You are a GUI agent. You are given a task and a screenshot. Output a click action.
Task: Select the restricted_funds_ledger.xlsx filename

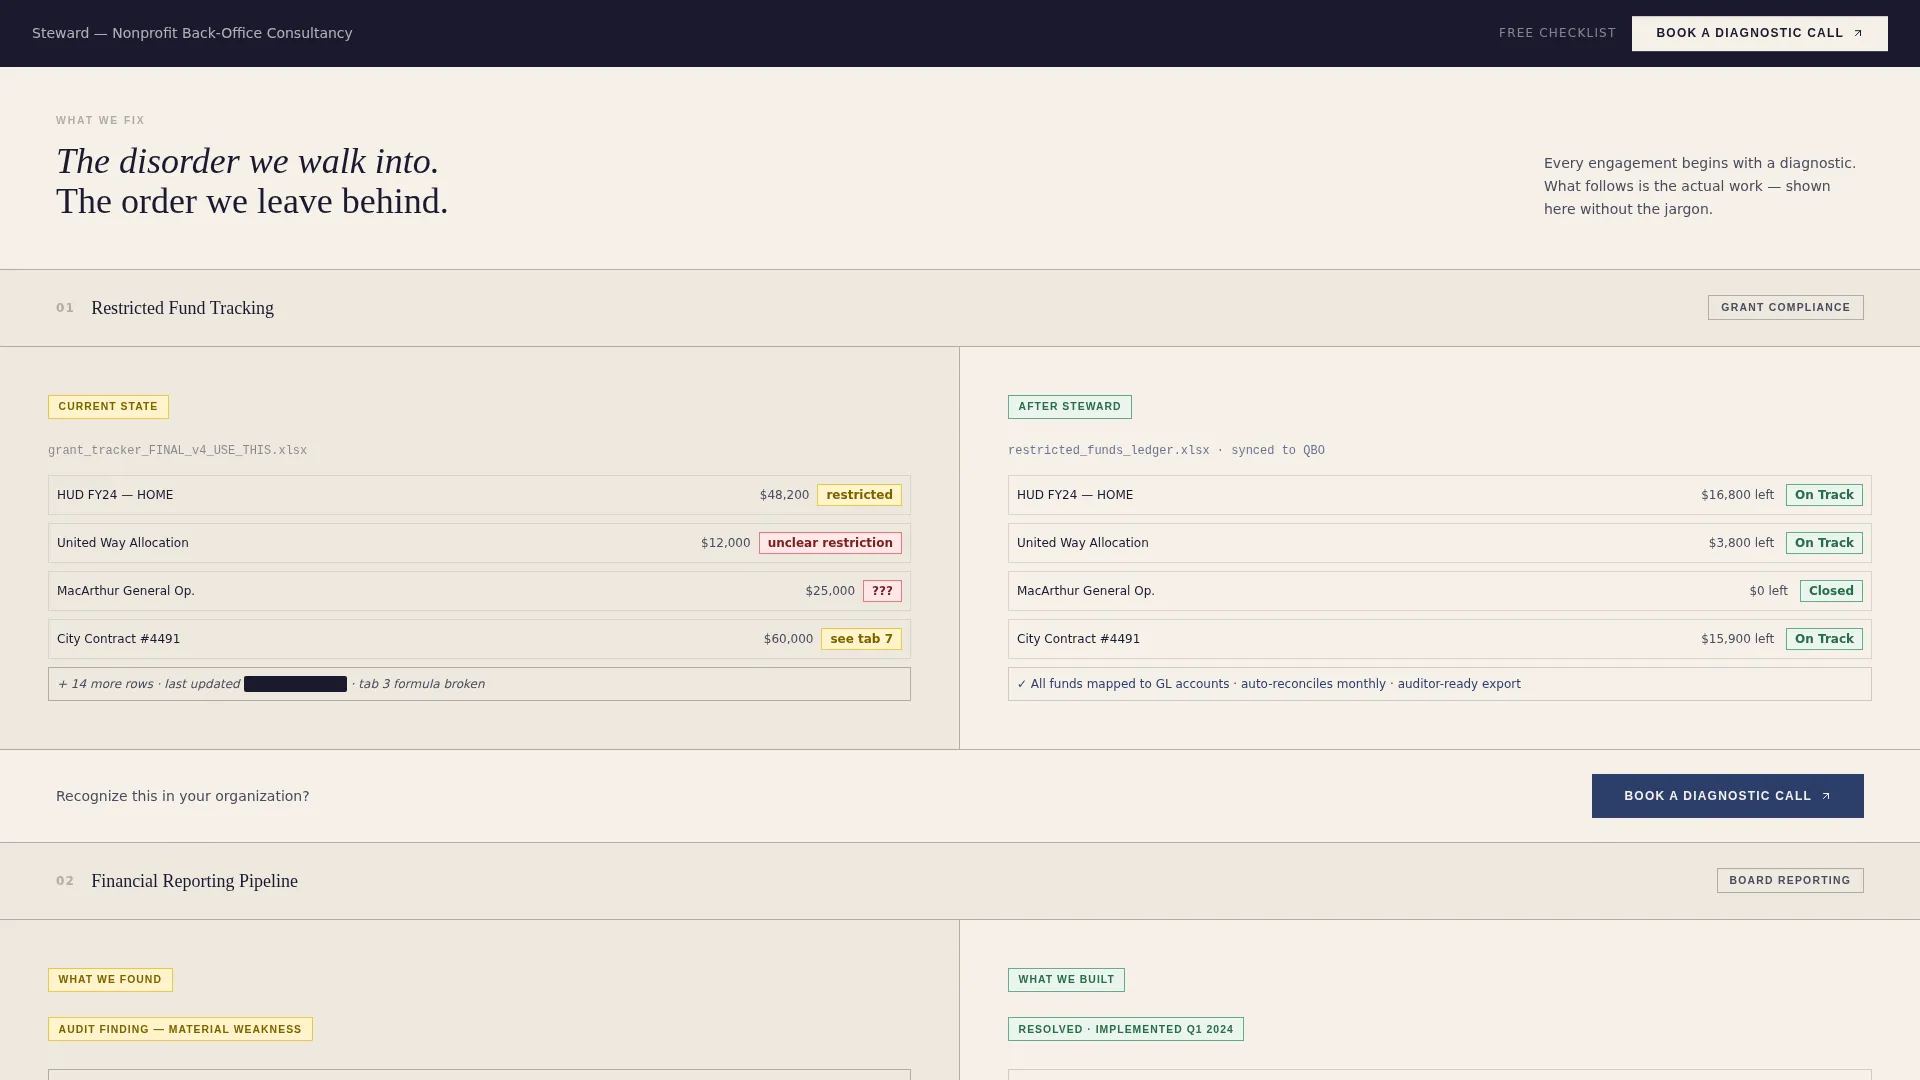click(x=1108, y=451)
